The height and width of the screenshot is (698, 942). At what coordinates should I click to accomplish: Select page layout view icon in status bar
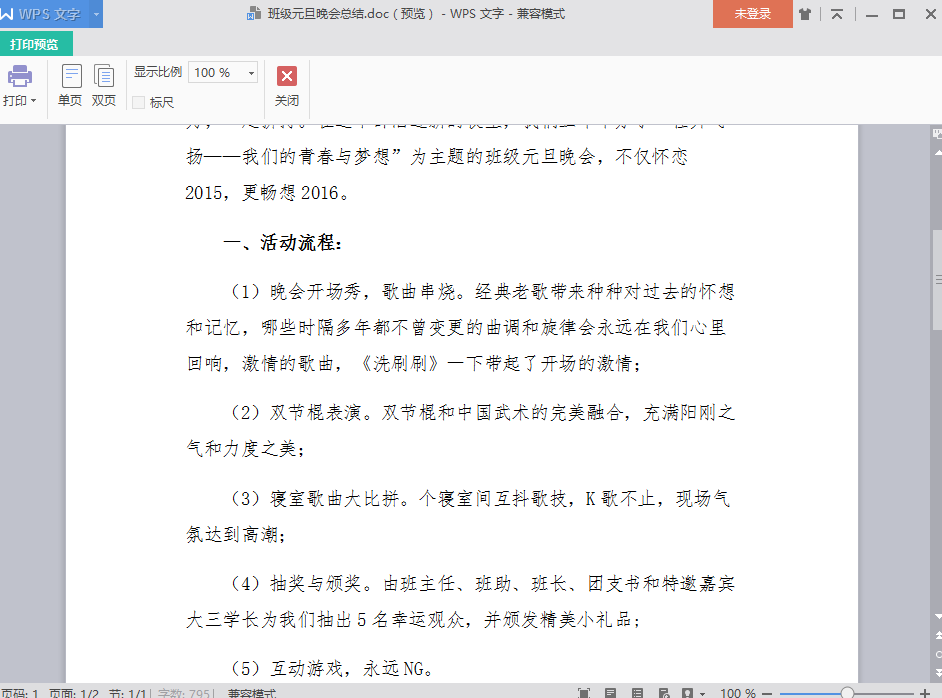coord(611,692)
